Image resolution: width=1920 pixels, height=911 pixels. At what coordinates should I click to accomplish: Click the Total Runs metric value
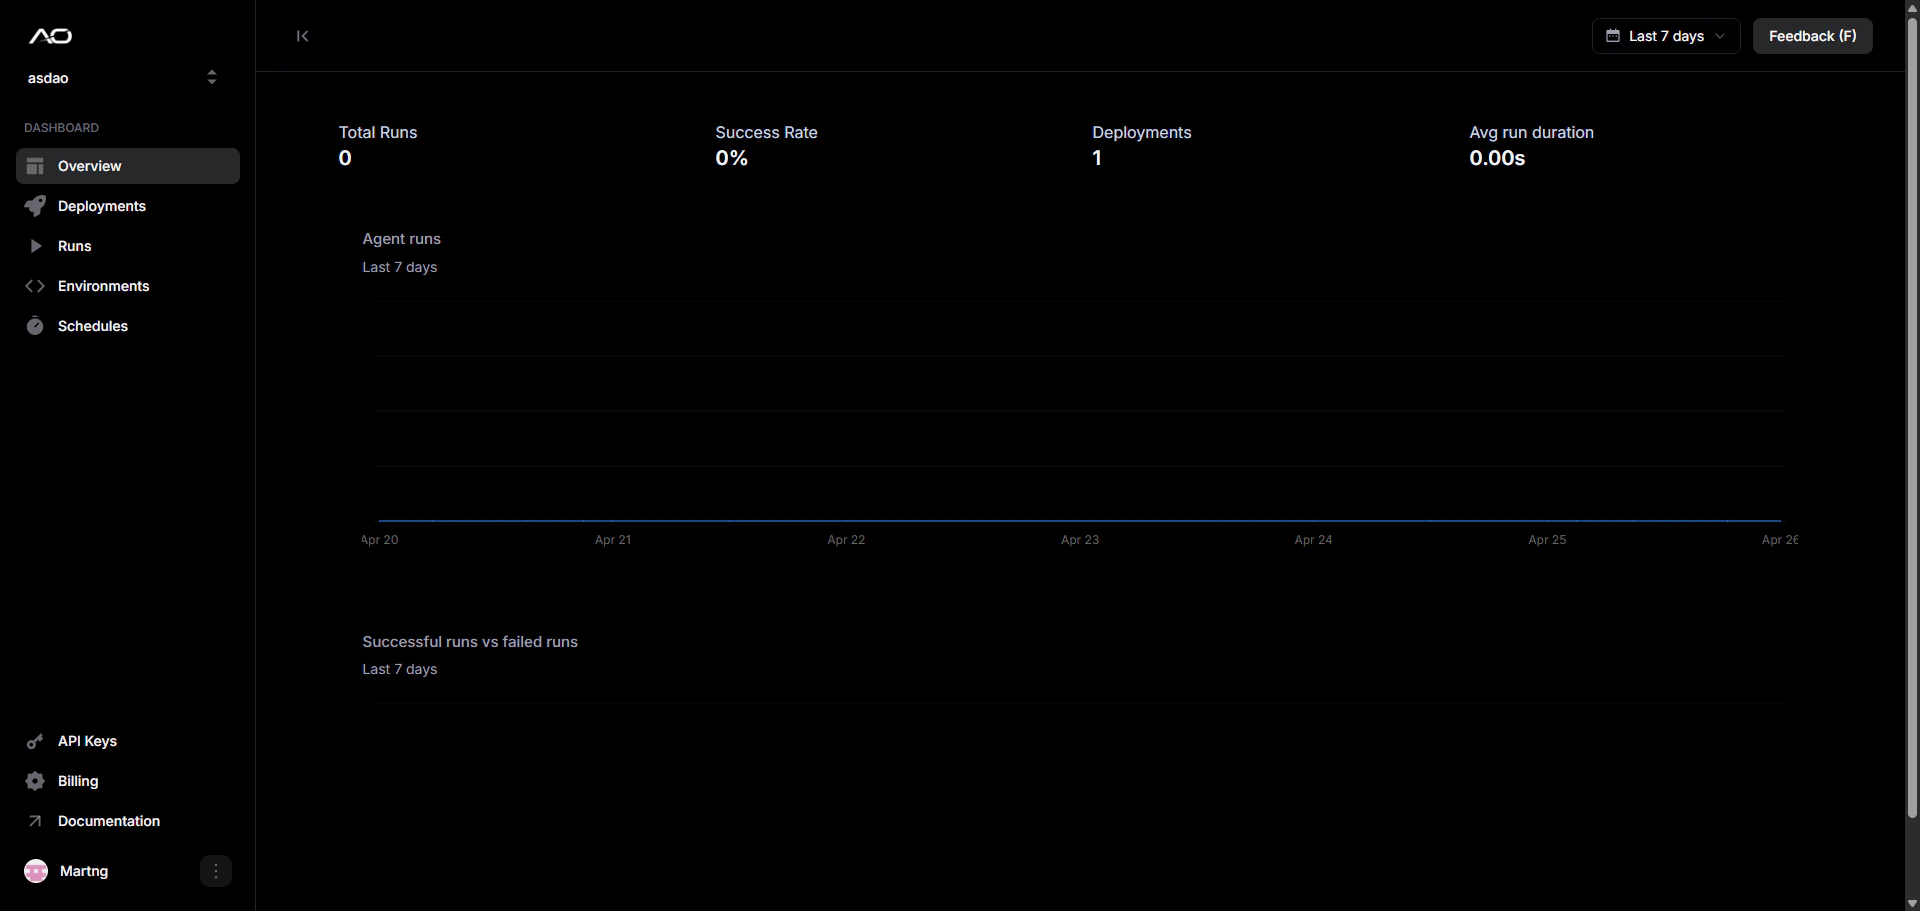click(345, 158)
